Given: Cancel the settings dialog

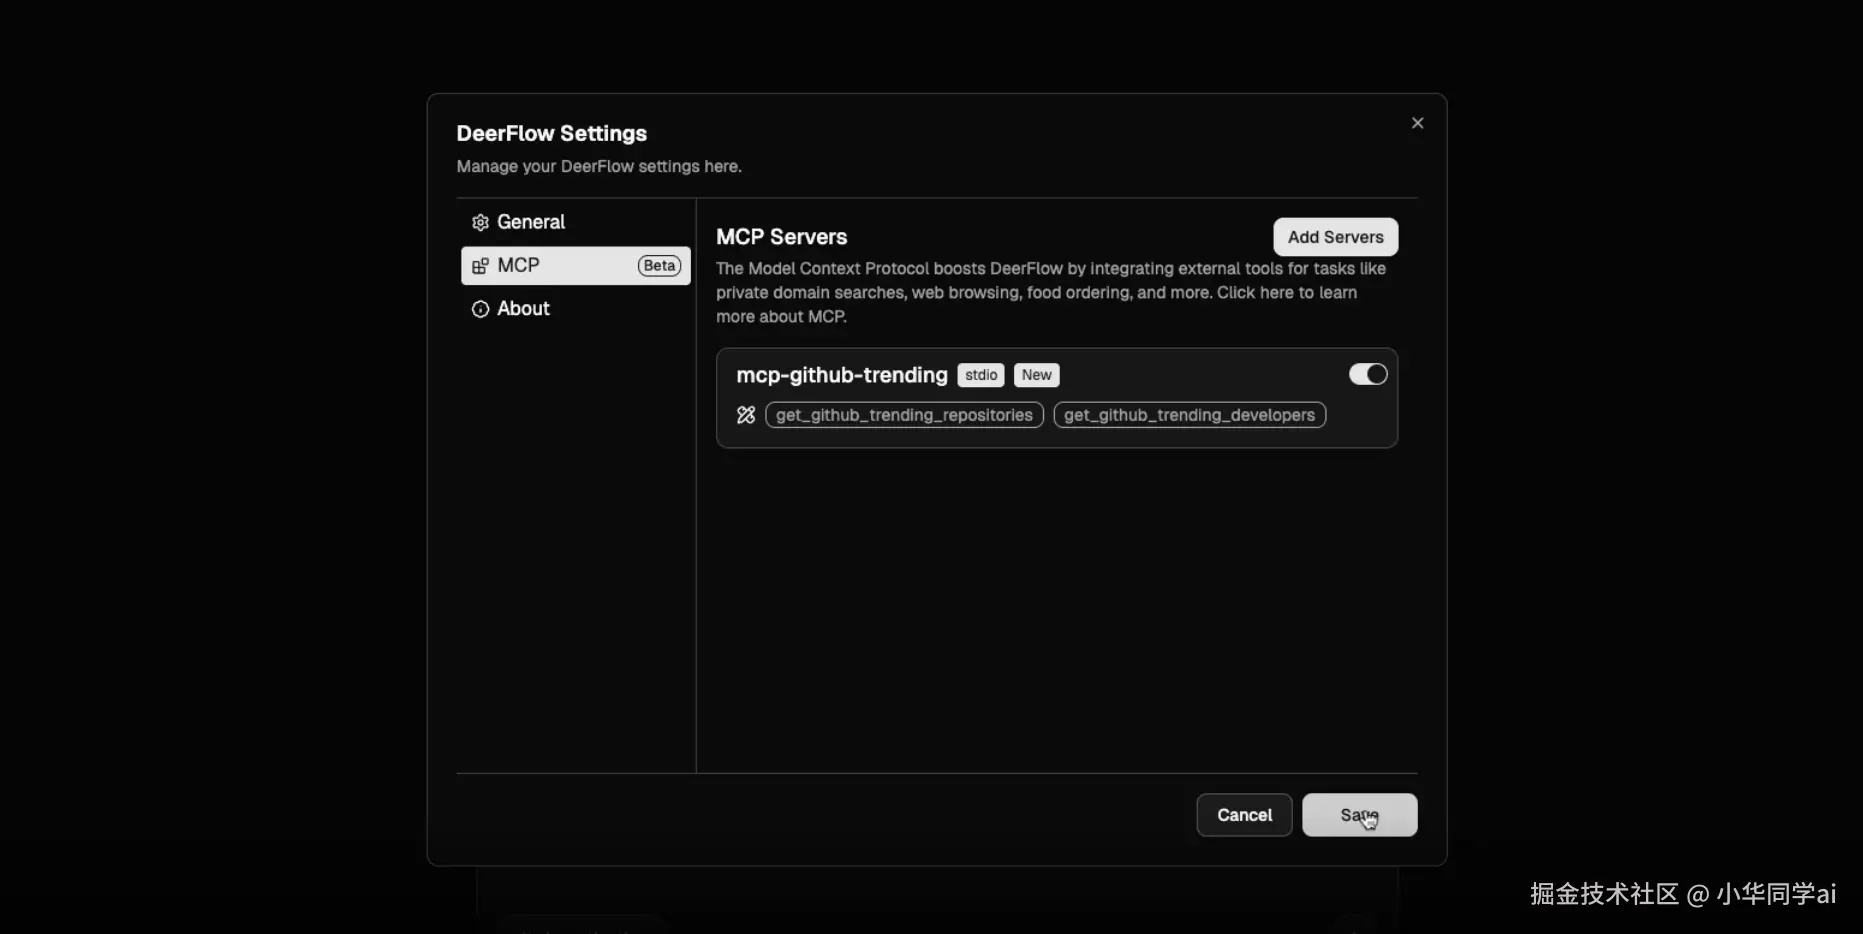Looking at the screenshot, I should (1244, 815).
